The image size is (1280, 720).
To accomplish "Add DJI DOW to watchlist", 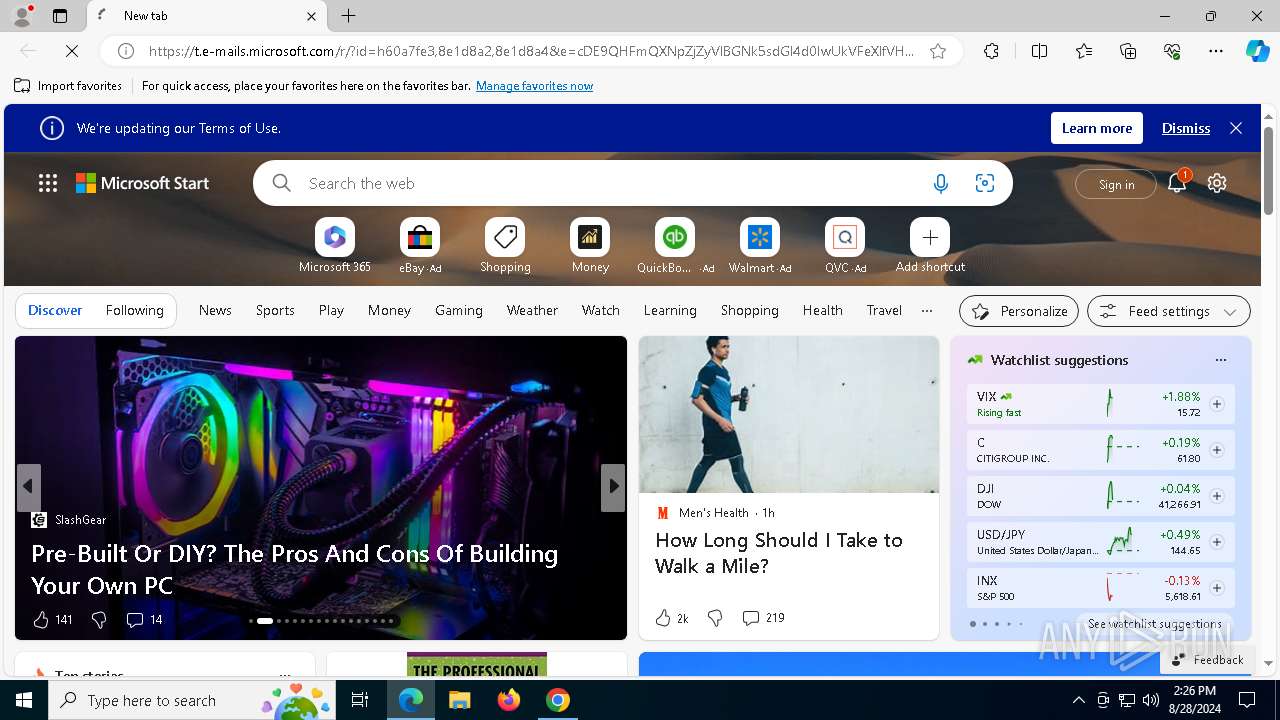I will click(x=1217, y=496).
